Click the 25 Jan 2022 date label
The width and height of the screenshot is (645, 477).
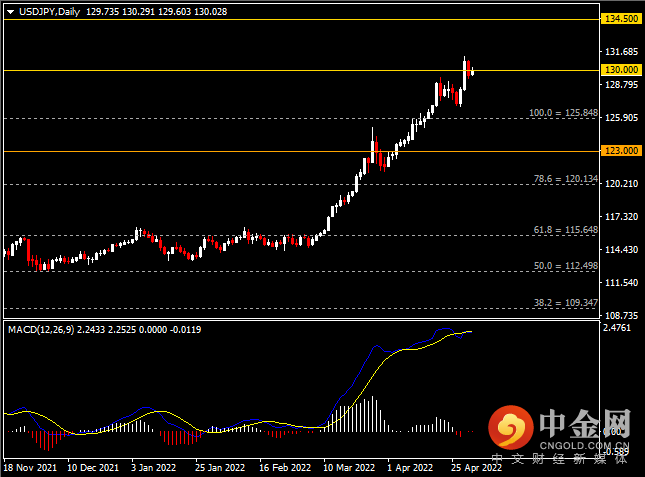click(220, 468)
